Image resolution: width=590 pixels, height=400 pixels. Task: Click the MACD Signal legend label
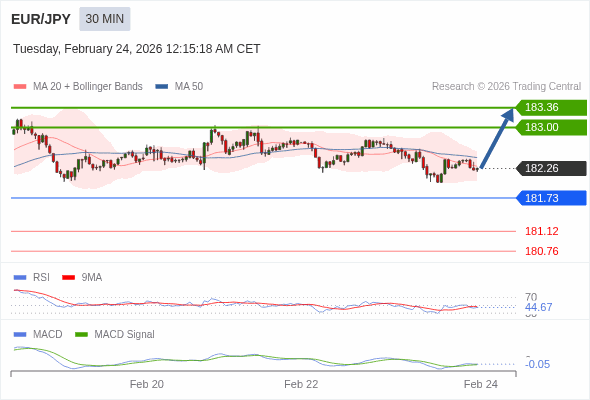(125, 335)
